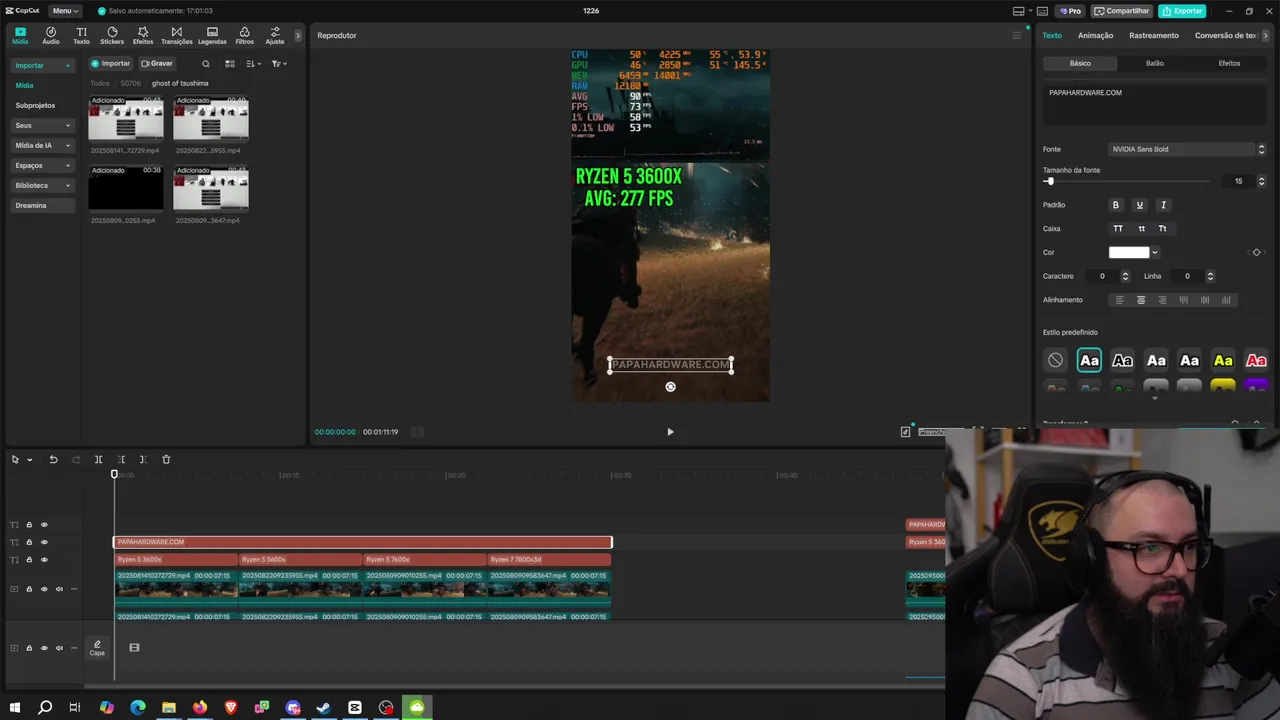Align text to the left

[1119, 300]
